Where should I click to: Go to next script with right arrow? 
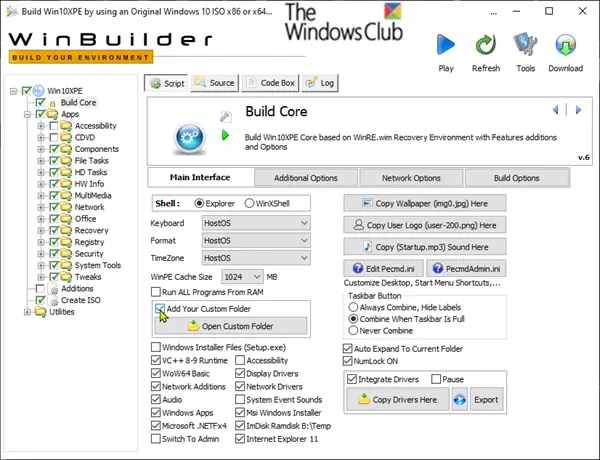coord(579,110)
